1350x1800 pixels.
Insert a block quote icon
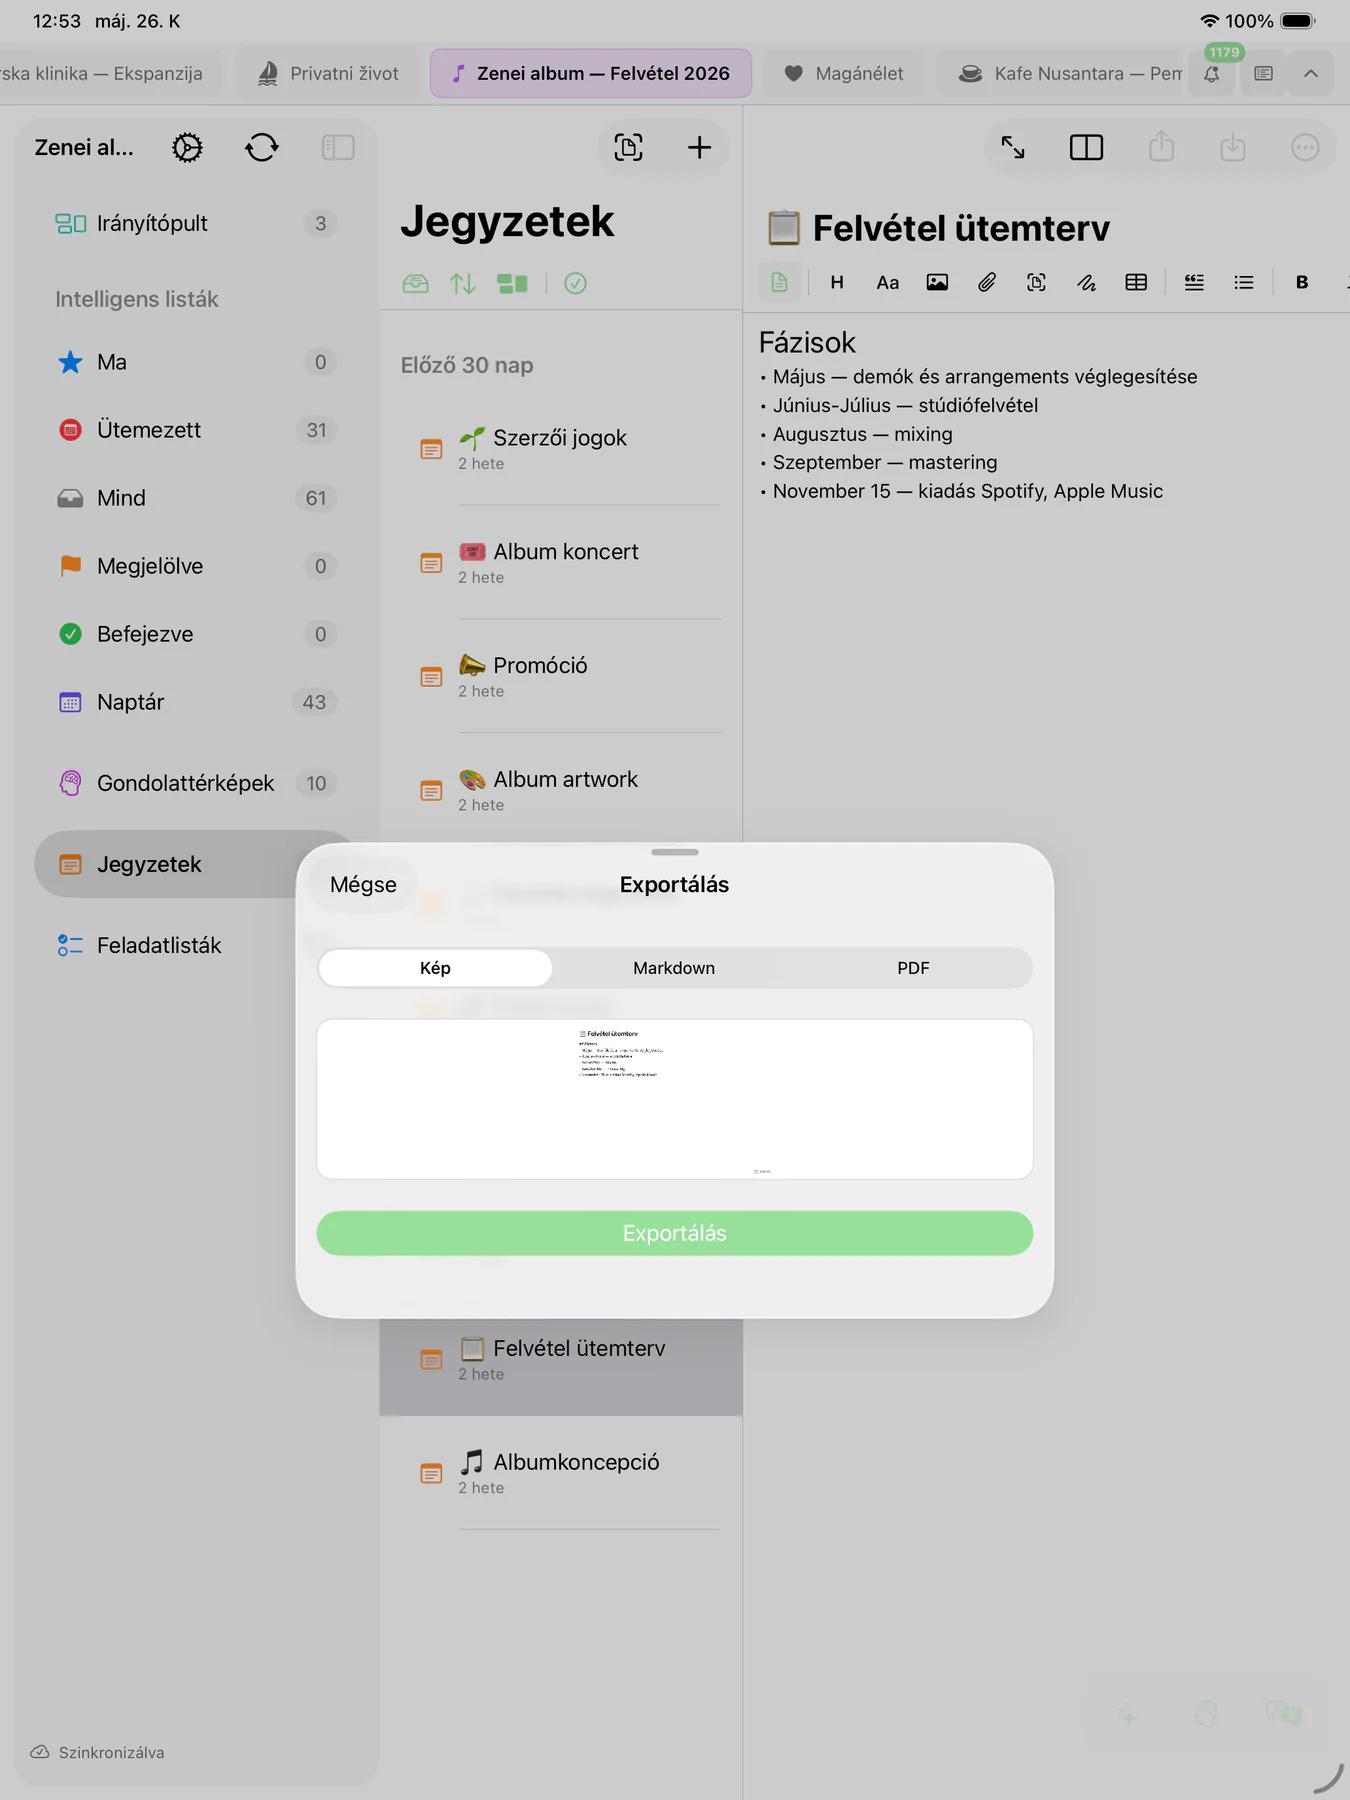point(1194,283)
